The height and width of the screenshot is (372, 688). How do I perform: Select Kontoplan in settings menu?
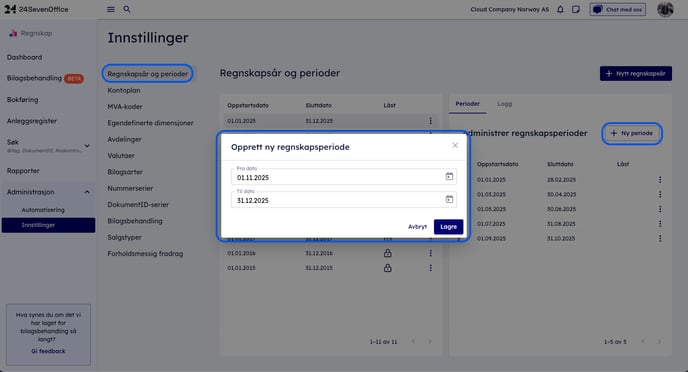(124, 90)
